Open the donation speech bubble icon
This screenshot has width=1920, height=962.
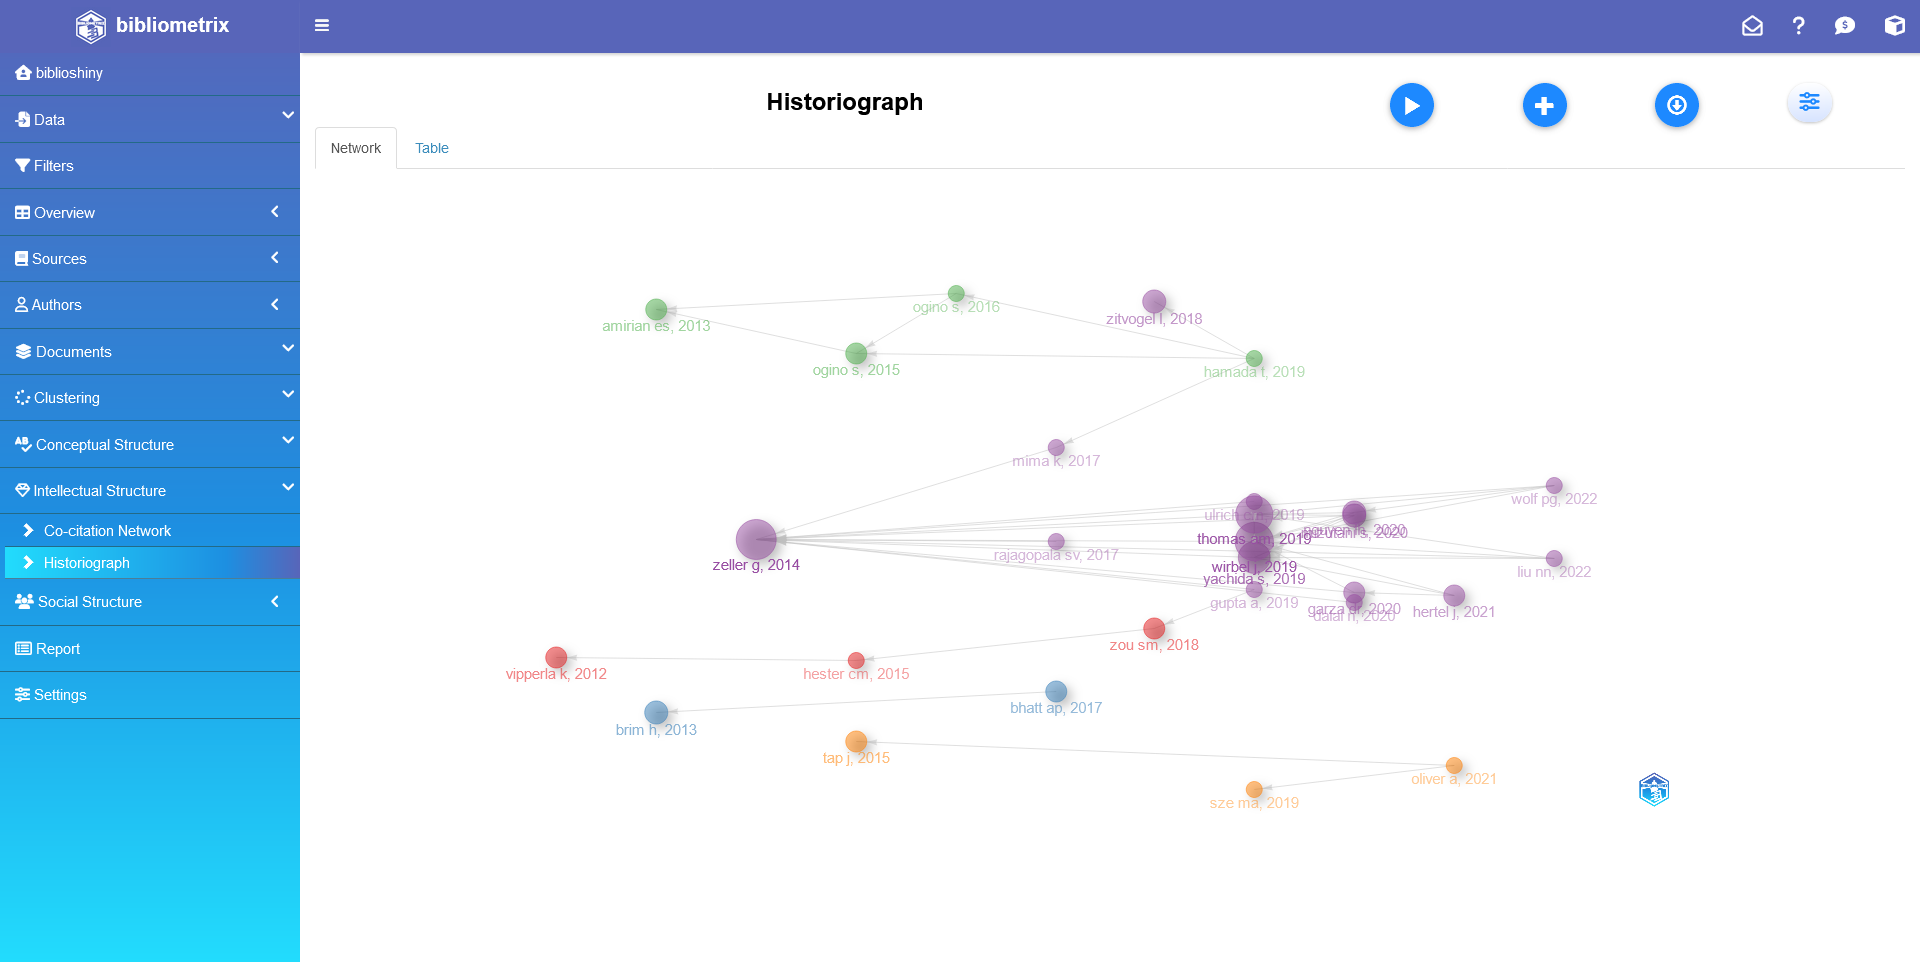[1845, 26]
